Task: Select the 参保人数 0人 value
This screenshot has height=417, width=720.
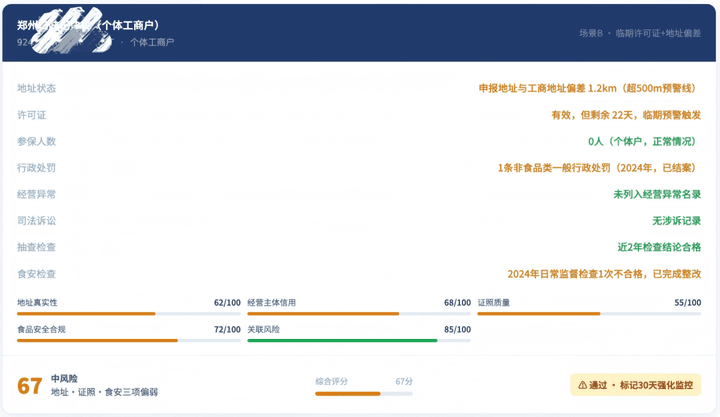Action: (x=644, y=141)
